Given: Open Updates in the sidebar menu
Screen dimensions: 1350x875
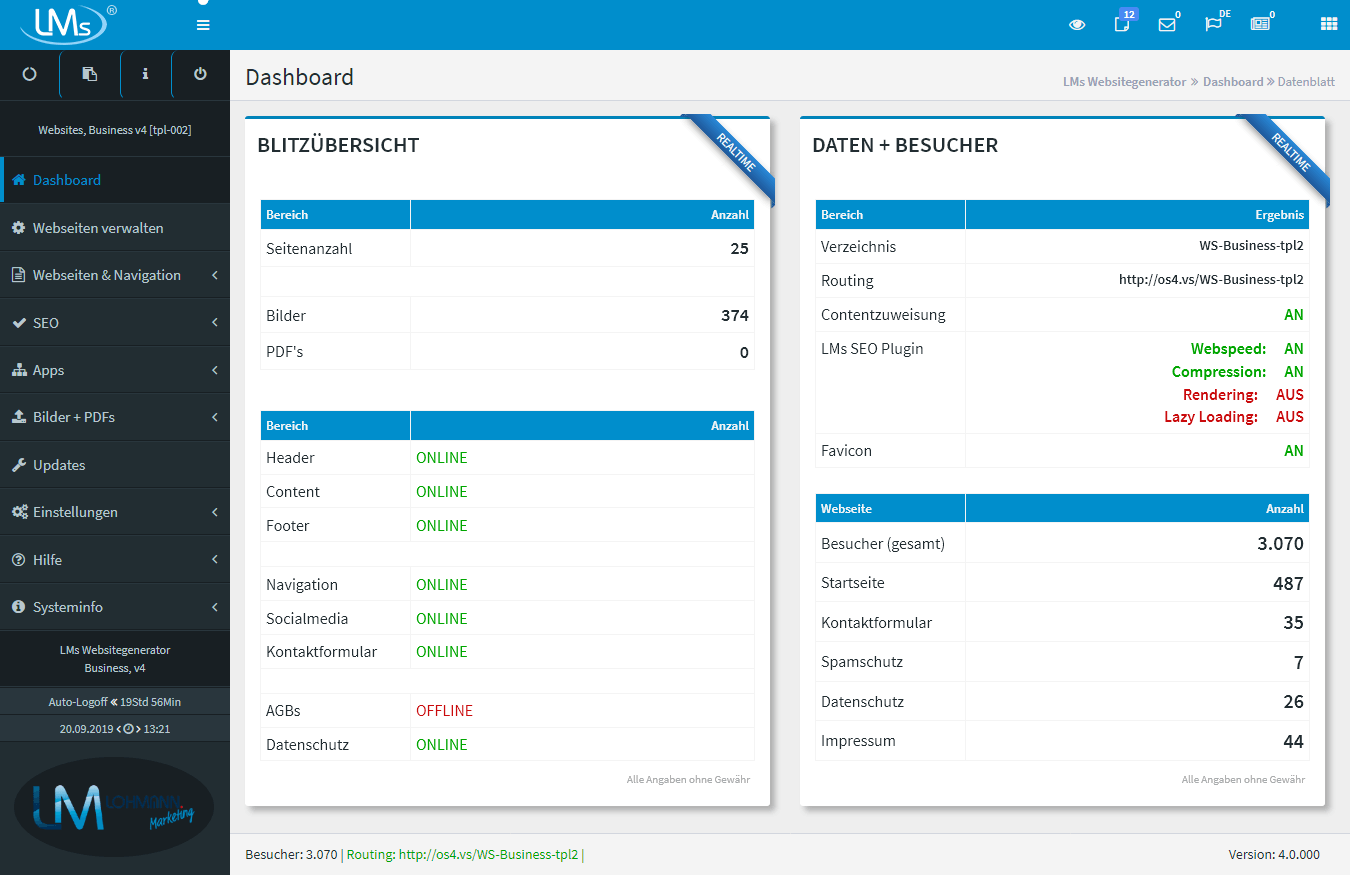Looking at the screenshot, I should pyautogui.click(x=59, y=465).
